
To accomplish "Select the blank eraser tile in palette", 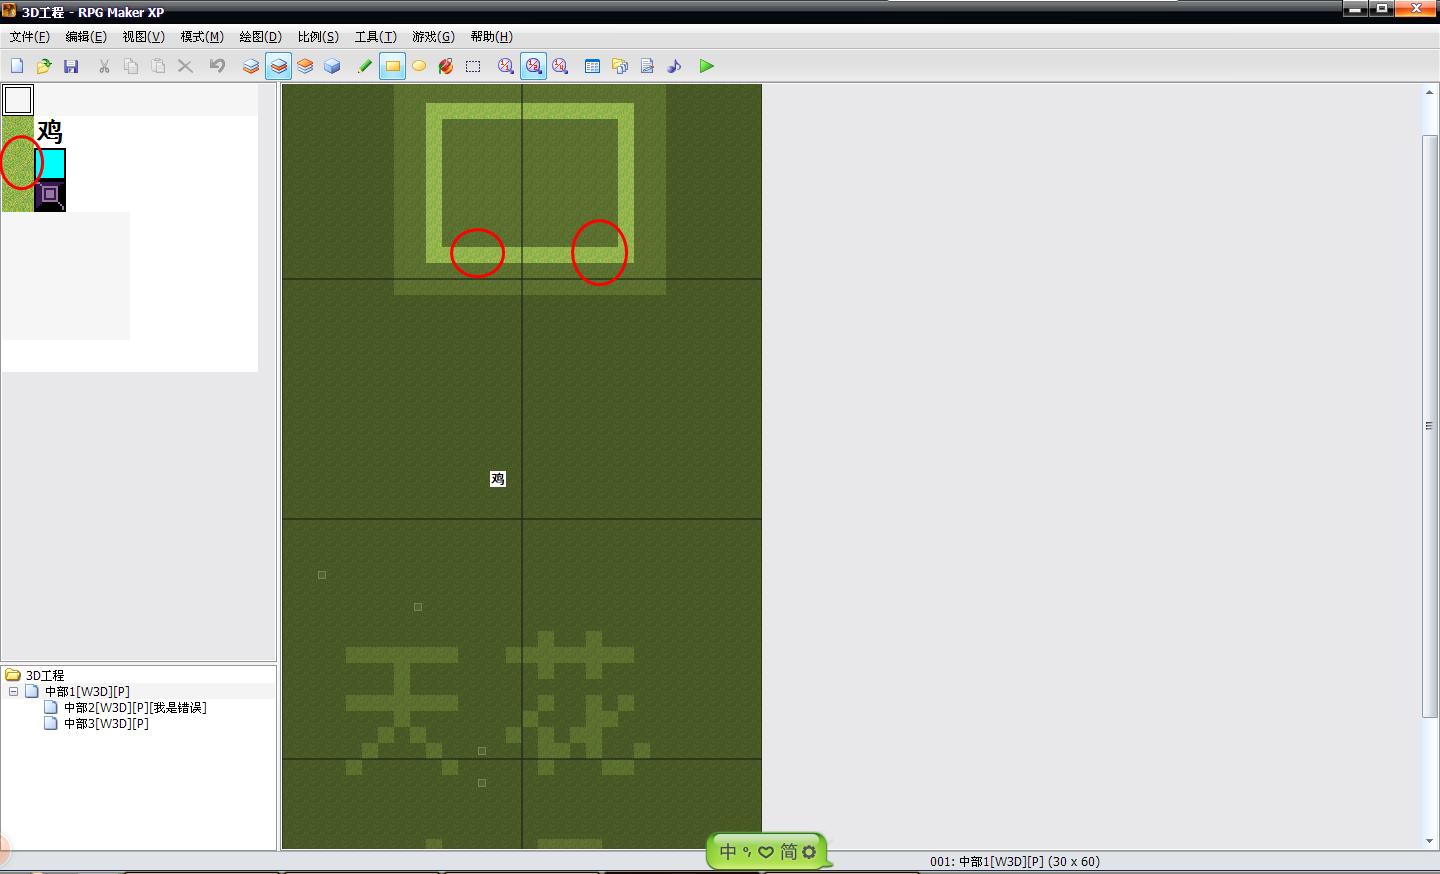I will tap(18, 100).
